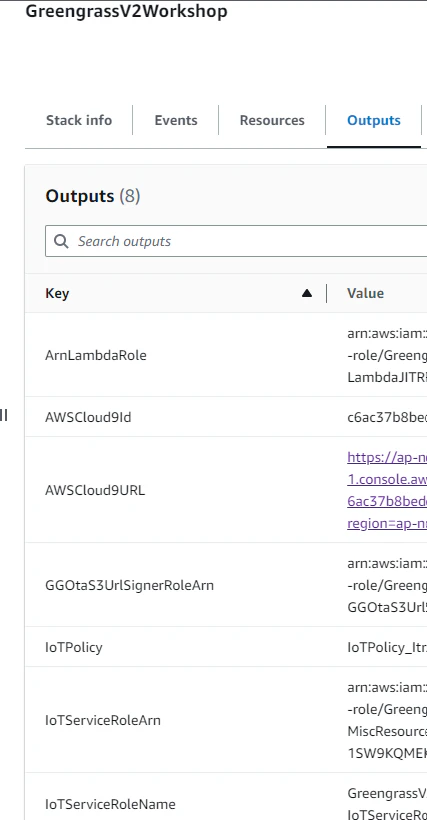
Task: Click the Outputs (8) heading
Action: pyautogui.click(x=93, y=196)
